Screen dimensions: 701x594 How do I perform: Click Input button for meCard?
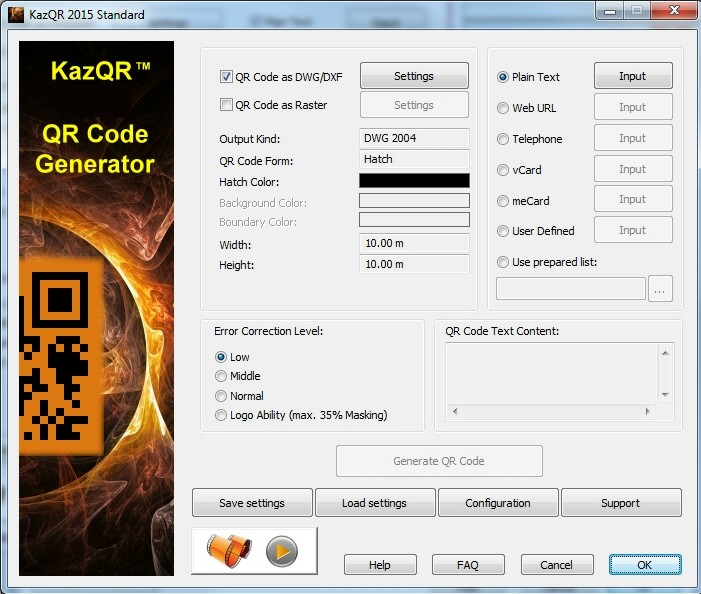[633, 198]
